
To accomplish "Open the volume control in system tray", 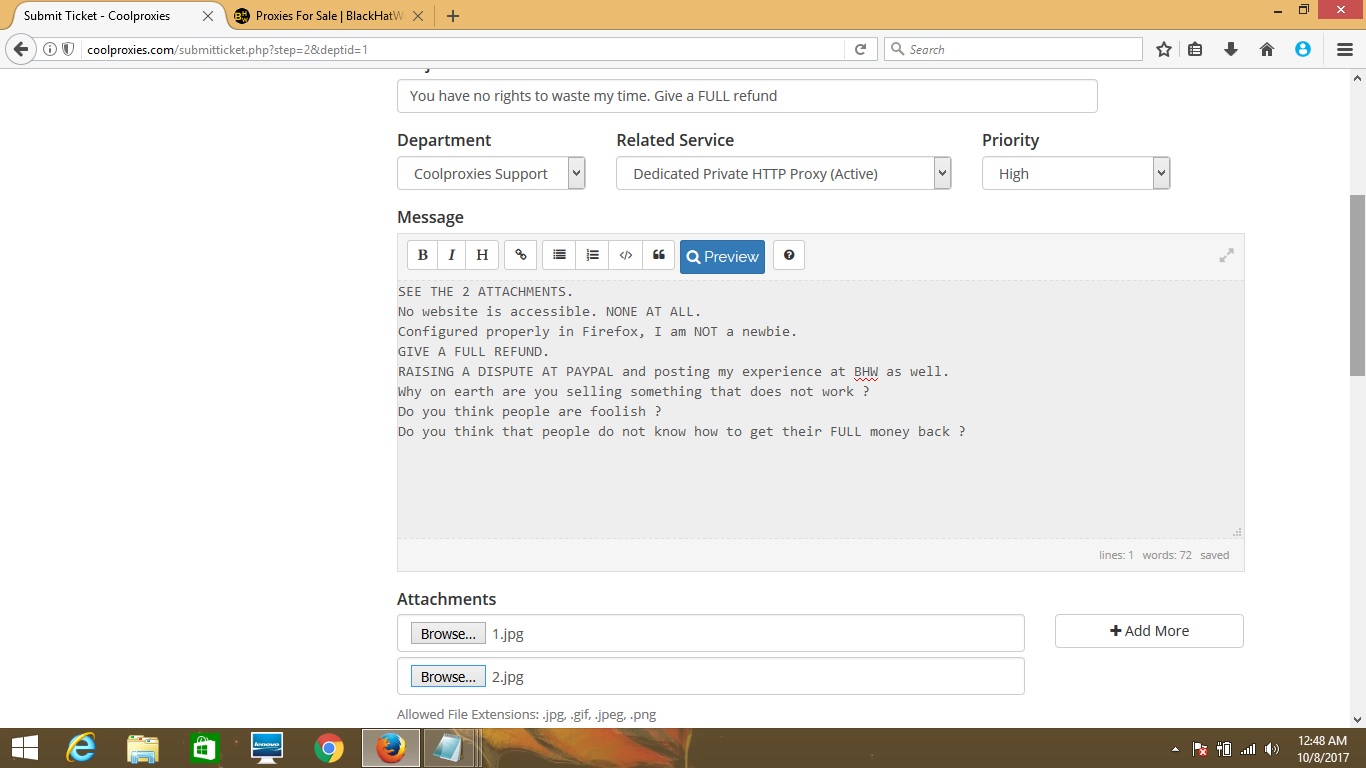I will pos(1272,748).
